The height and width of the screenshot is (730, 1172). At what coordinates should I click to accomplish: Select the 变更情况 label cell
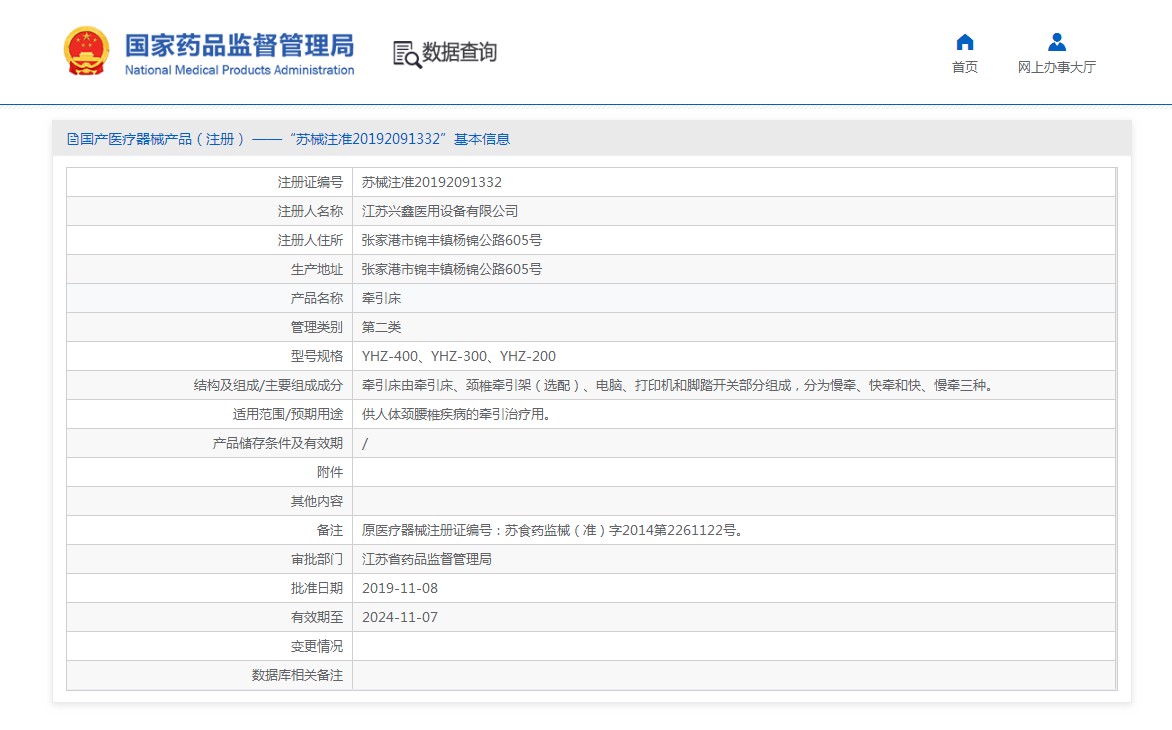coord(209,646)
